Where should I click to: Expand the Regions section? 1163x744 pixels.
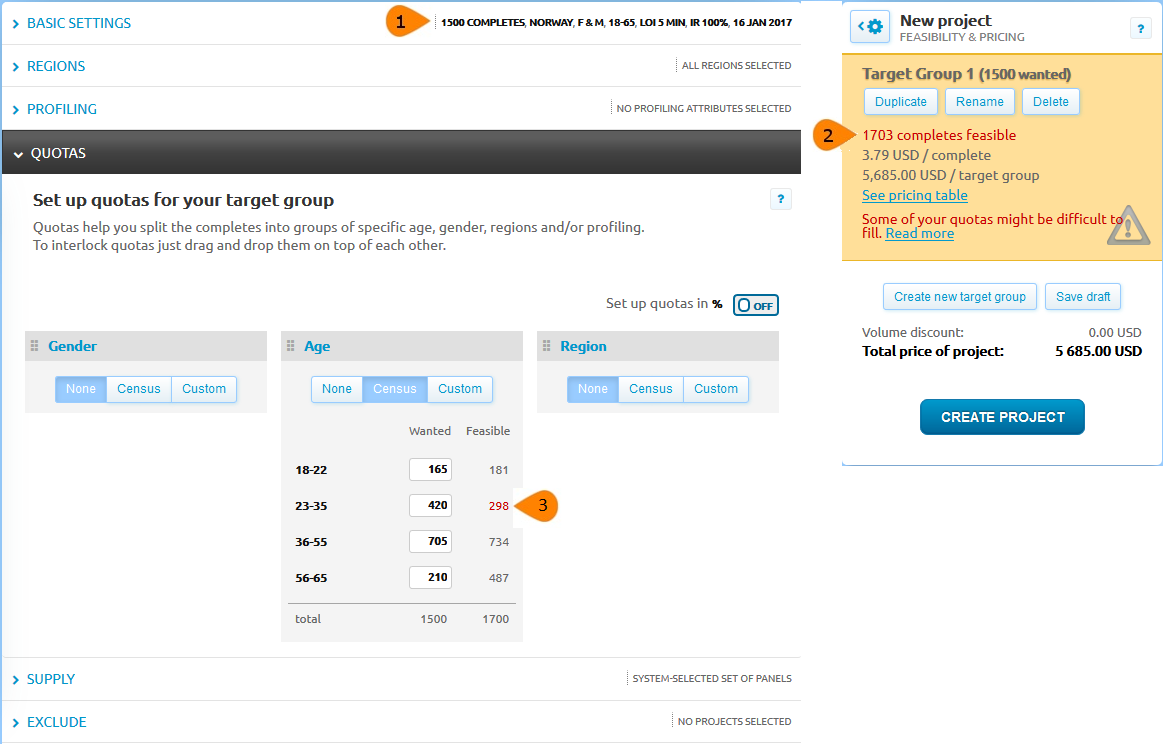coord(55,66)
